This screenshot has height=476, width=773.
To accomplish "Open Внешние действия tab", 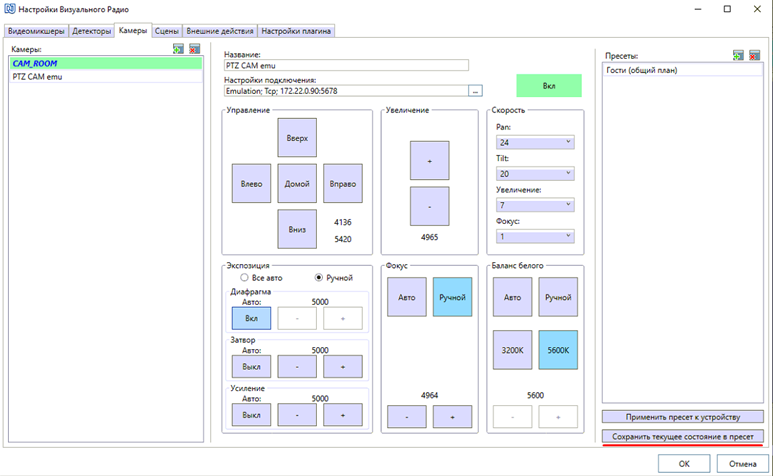I will click(220, 31).
